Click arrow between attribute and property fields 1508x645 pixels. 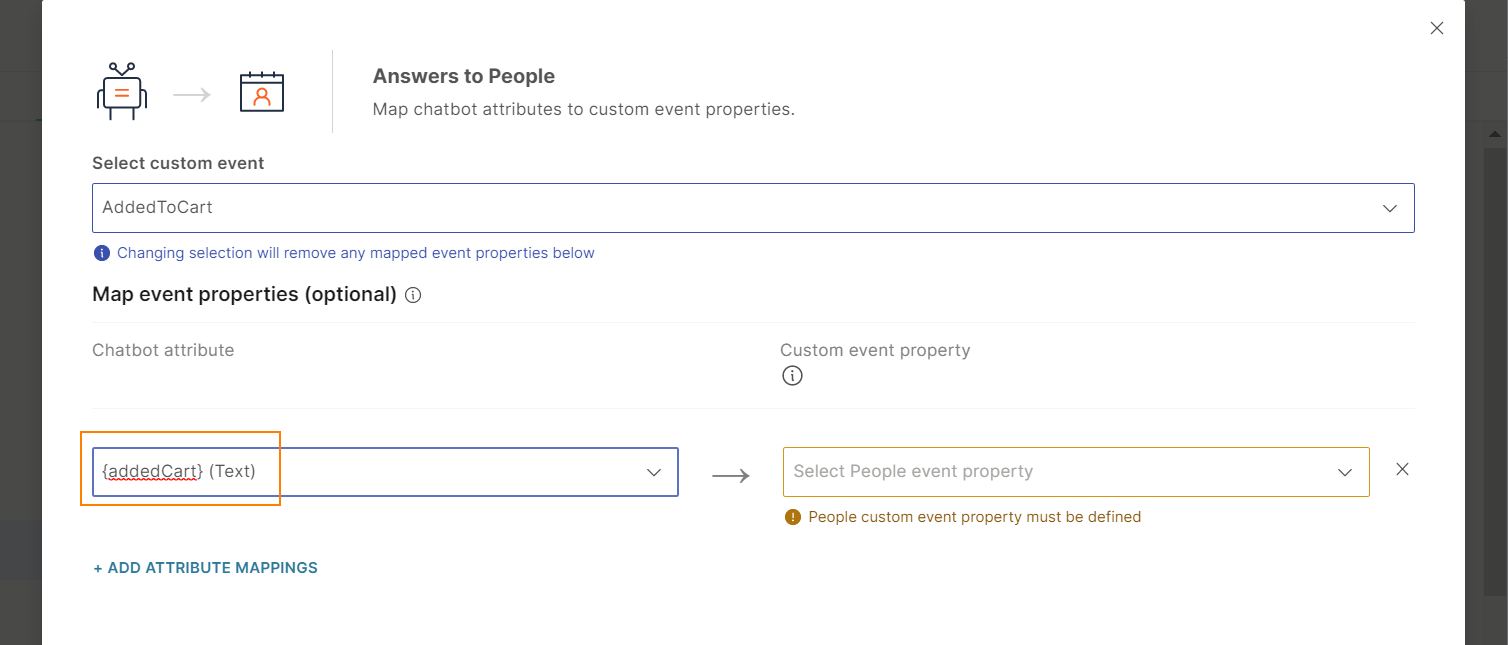(x=731, y=476)
